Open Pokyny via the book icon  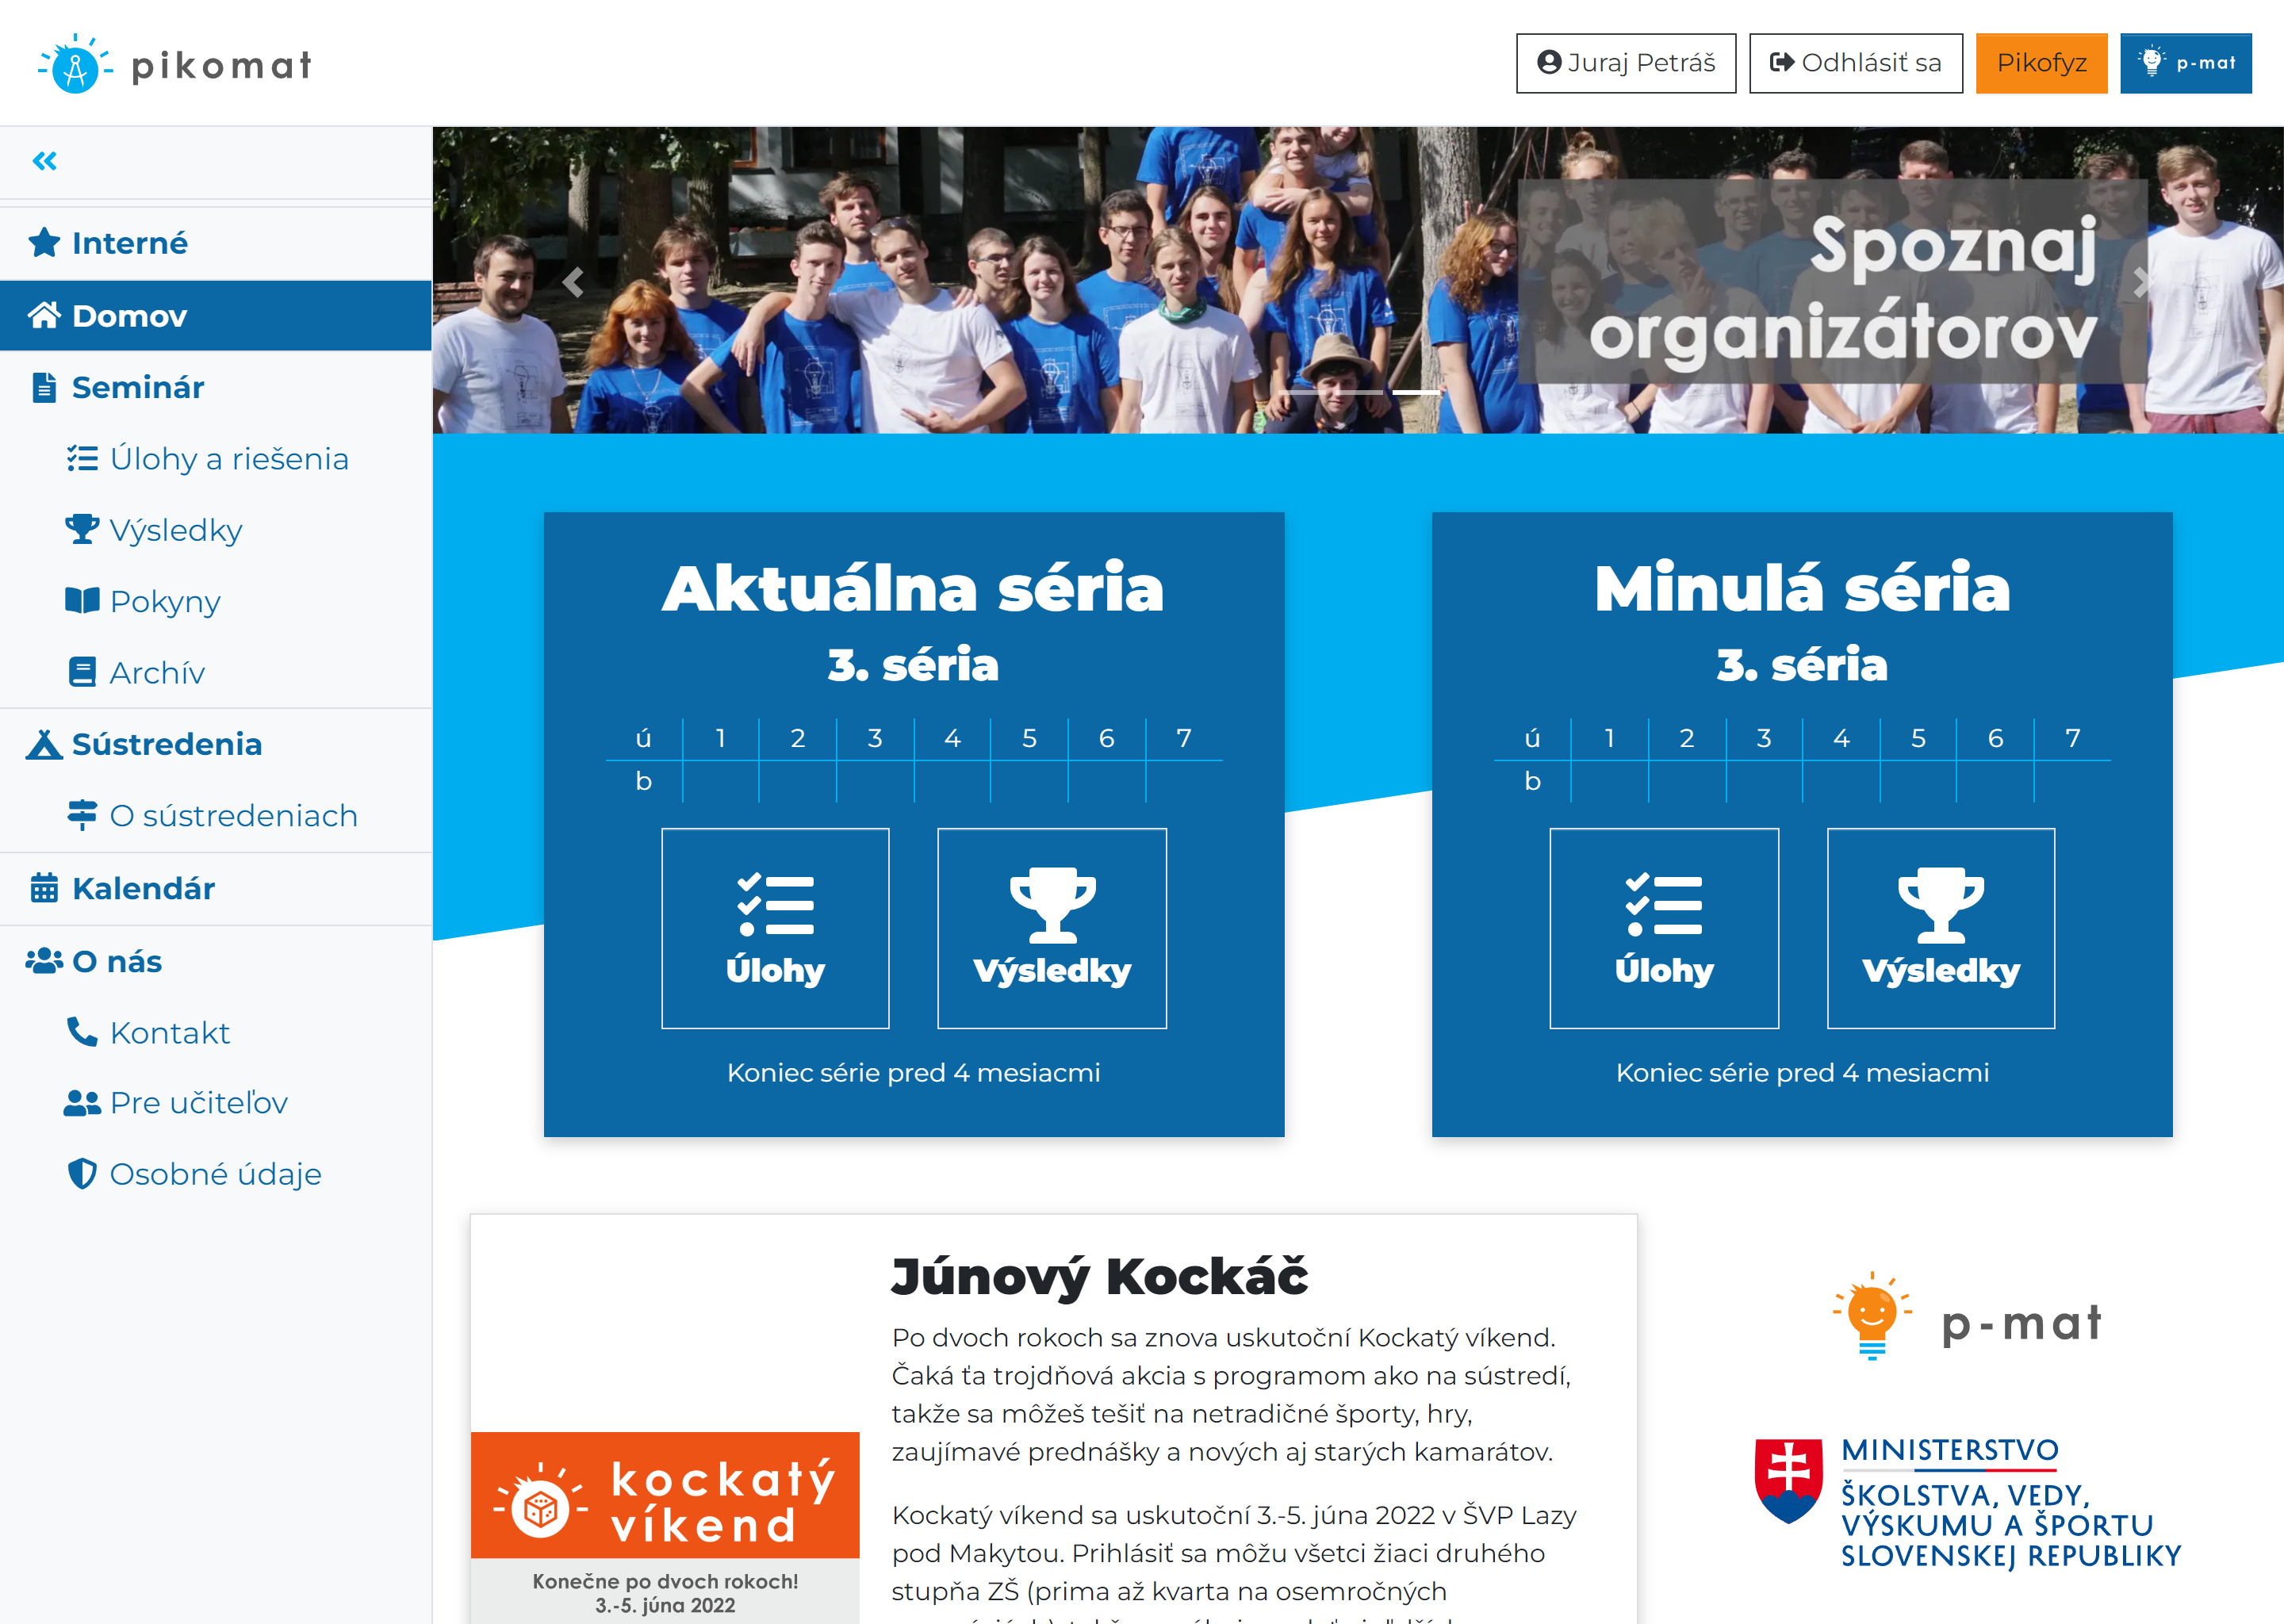coord(83,601)
